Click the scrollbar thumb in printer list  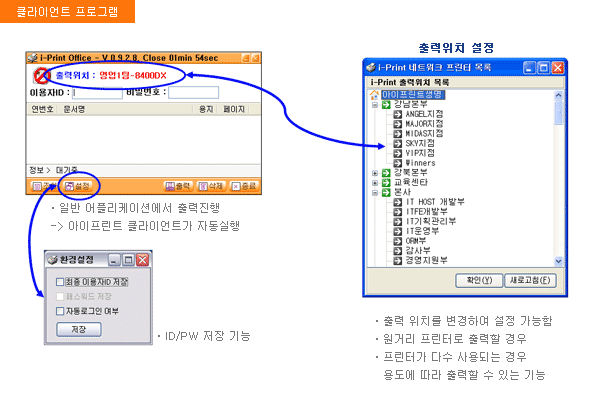[558, 112]
